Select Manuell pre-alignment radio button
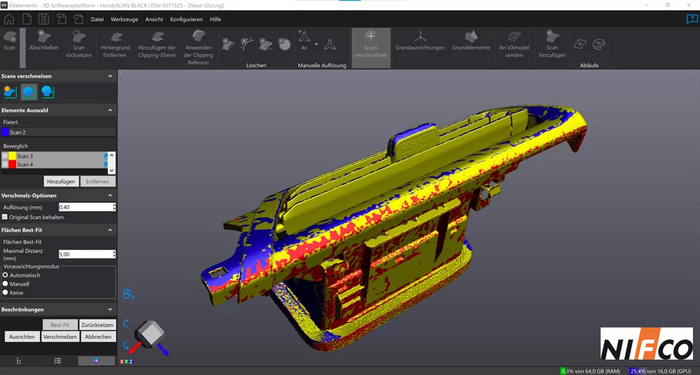 point(5,284)
